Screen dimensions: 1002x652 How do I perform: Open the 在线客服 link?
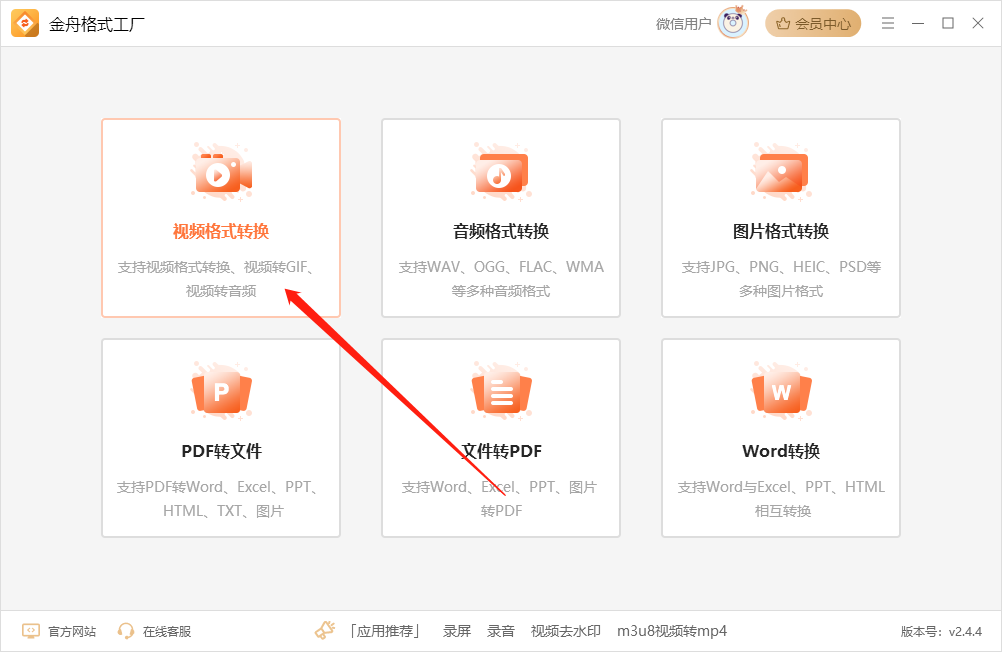pos(167,632)
